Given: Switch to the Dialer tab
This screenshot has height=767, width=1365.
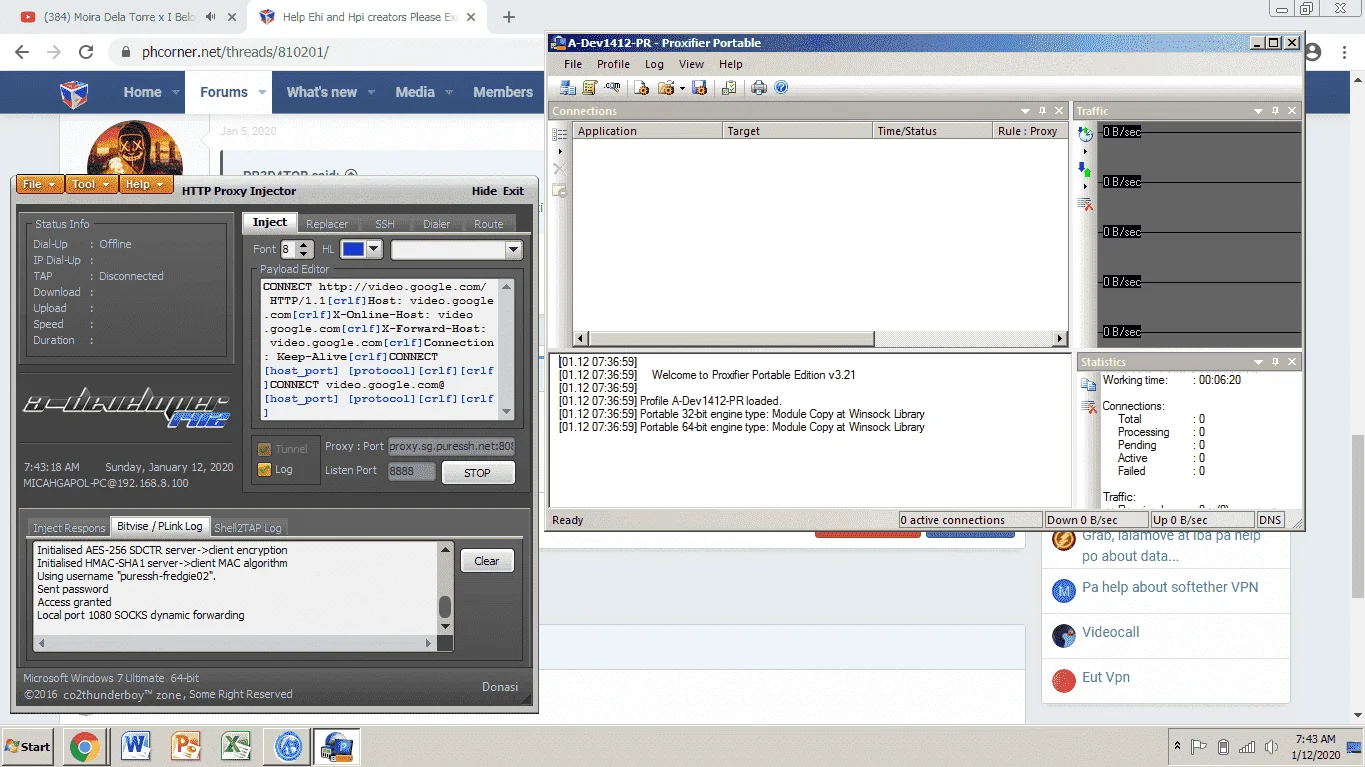Looking at the screenshot, I should point(437,224).
